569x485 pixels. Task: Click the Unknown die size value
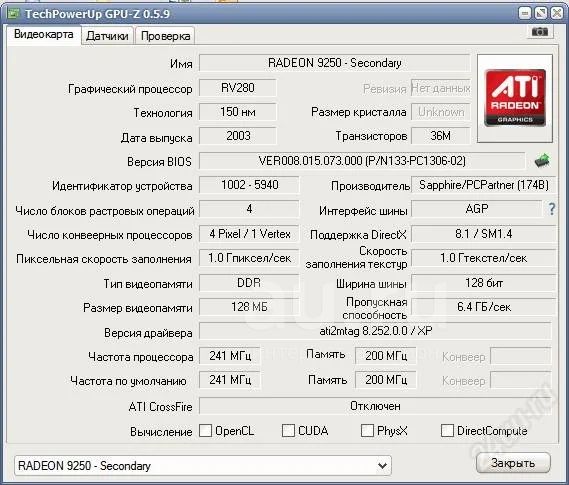[441, 112]
